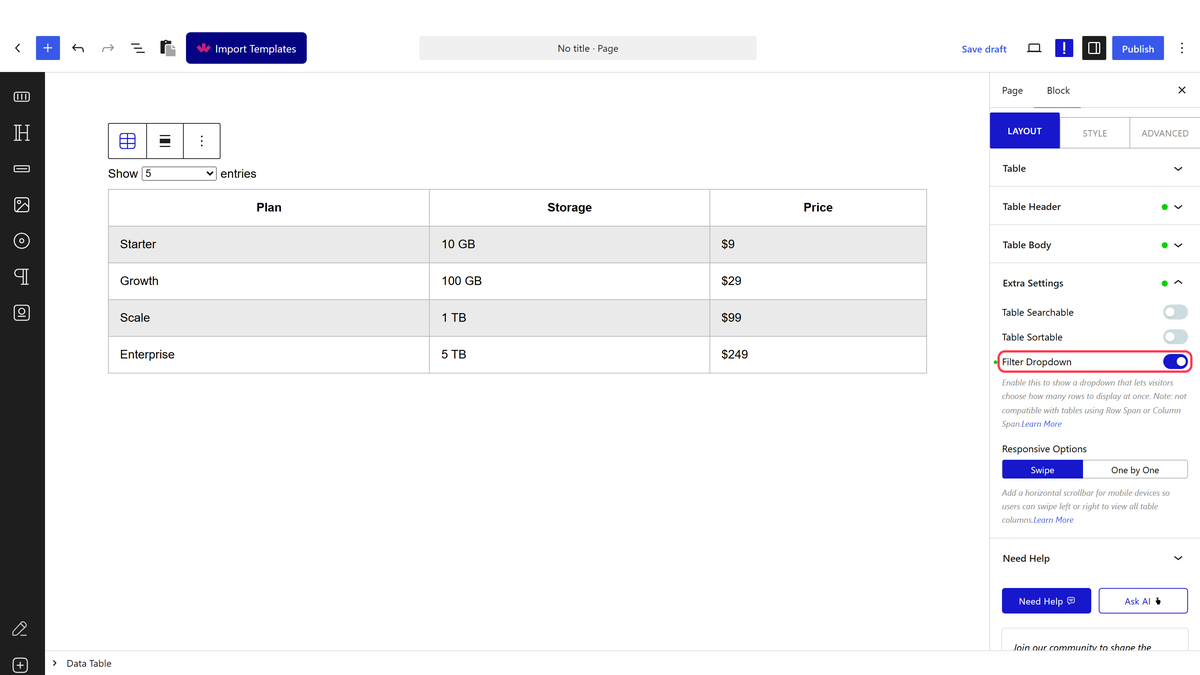Screen dimensions: 1200x675
Task: Open the block toolbar three-dot options
Action: point(202,141)
